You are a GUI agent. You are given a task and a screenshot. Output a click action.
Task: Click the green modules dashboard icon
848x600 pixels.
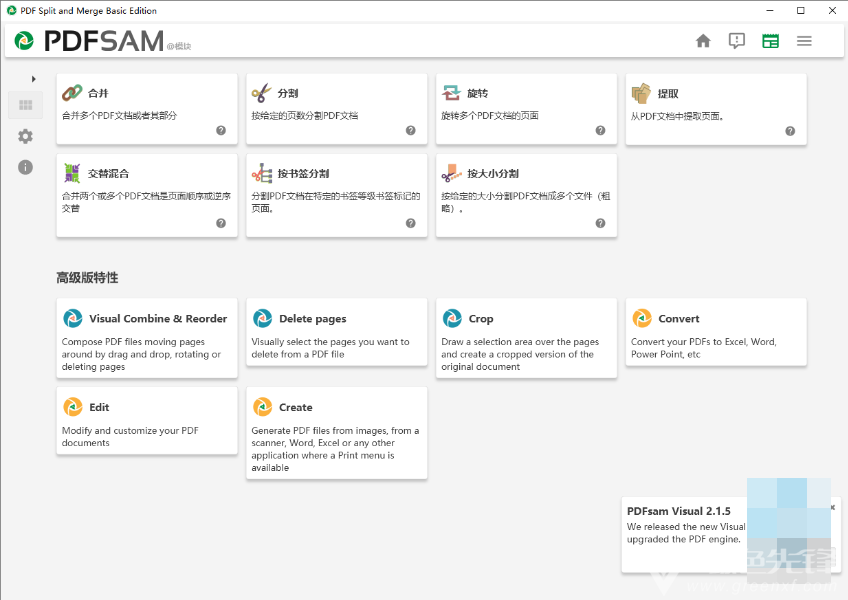click(x=771, y=41)
